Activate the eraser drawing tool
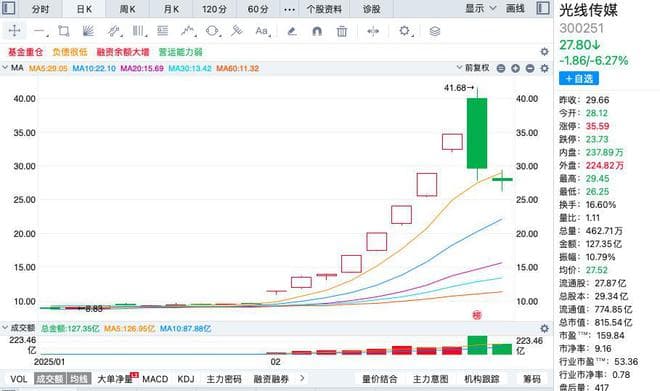The image size is (660, 391). coord(292,31)
